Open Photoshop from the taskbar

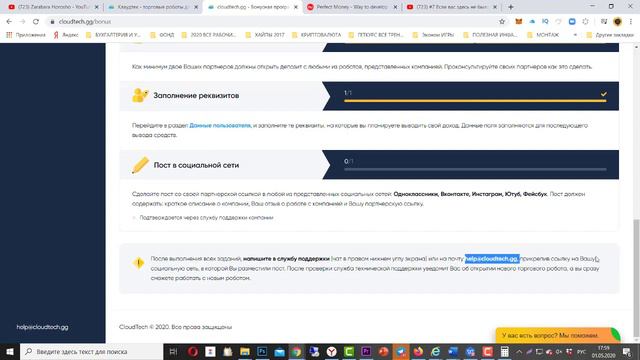coord(262,351)
